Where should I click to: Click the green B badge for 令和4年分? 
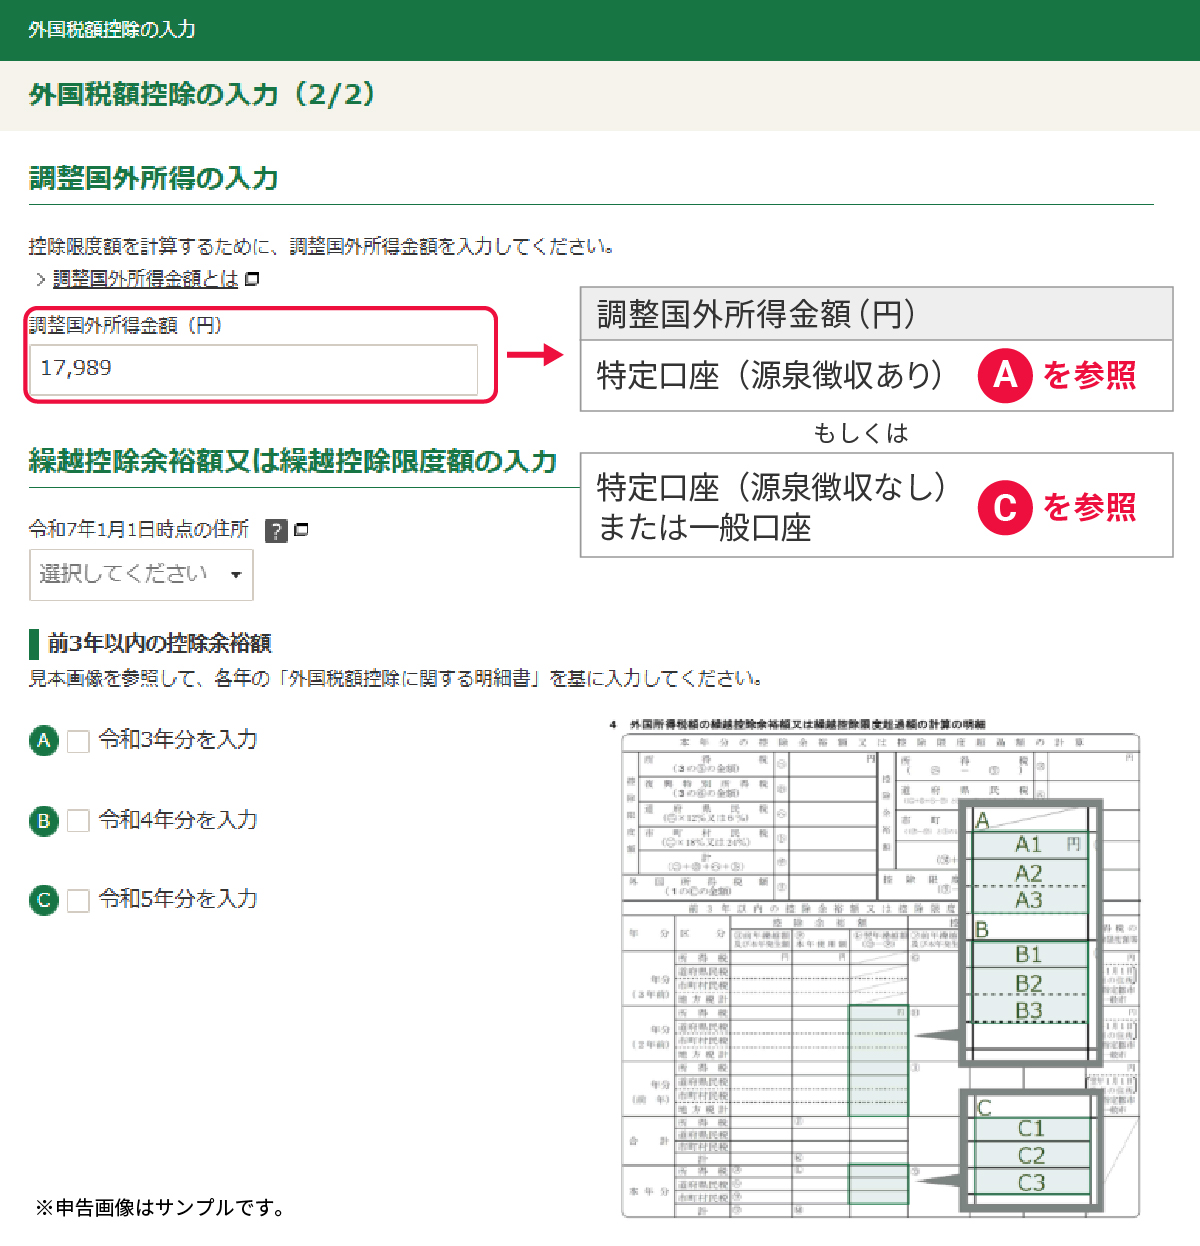[44, 821]
